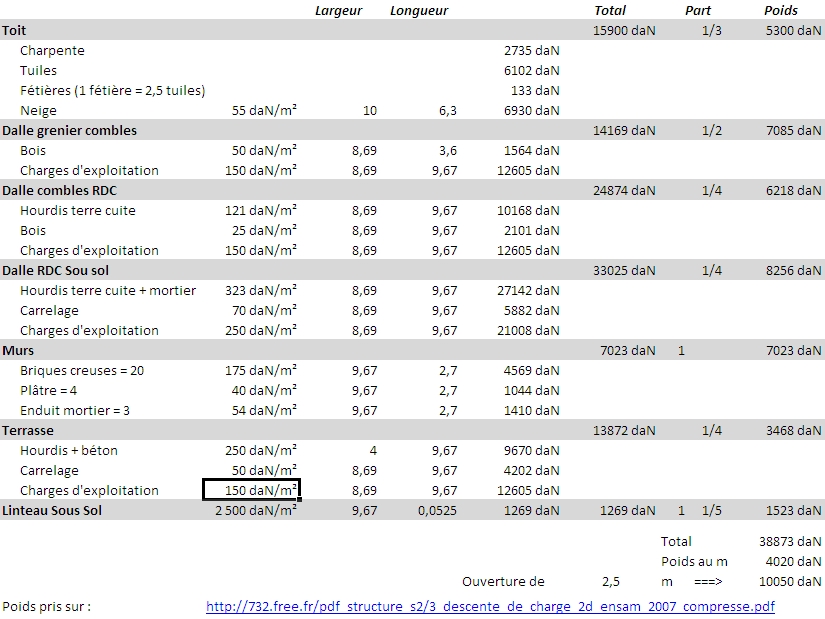Image resolution: width=825 pixels, height=619 pixels.
Task: Select the 1523 daN poids cell
Action: 793,511
